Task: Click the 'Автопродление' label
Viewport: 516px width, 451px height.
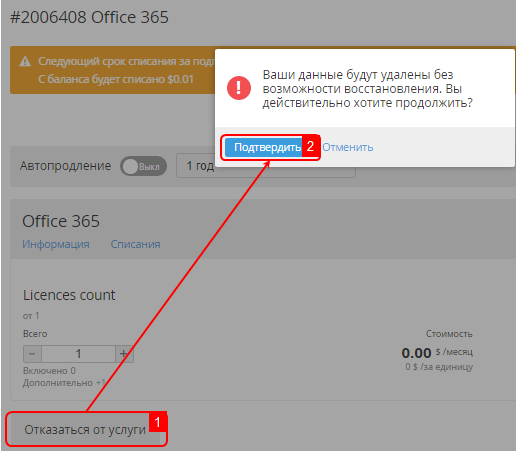Action: coord(65,166)
